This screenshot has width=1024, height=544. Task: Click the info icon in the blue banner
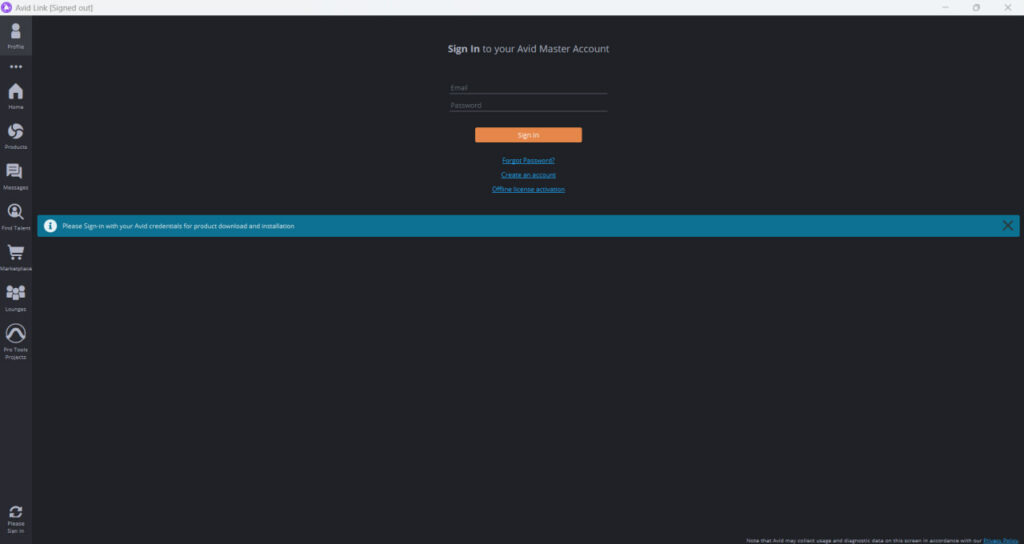[x=50, y=226]
